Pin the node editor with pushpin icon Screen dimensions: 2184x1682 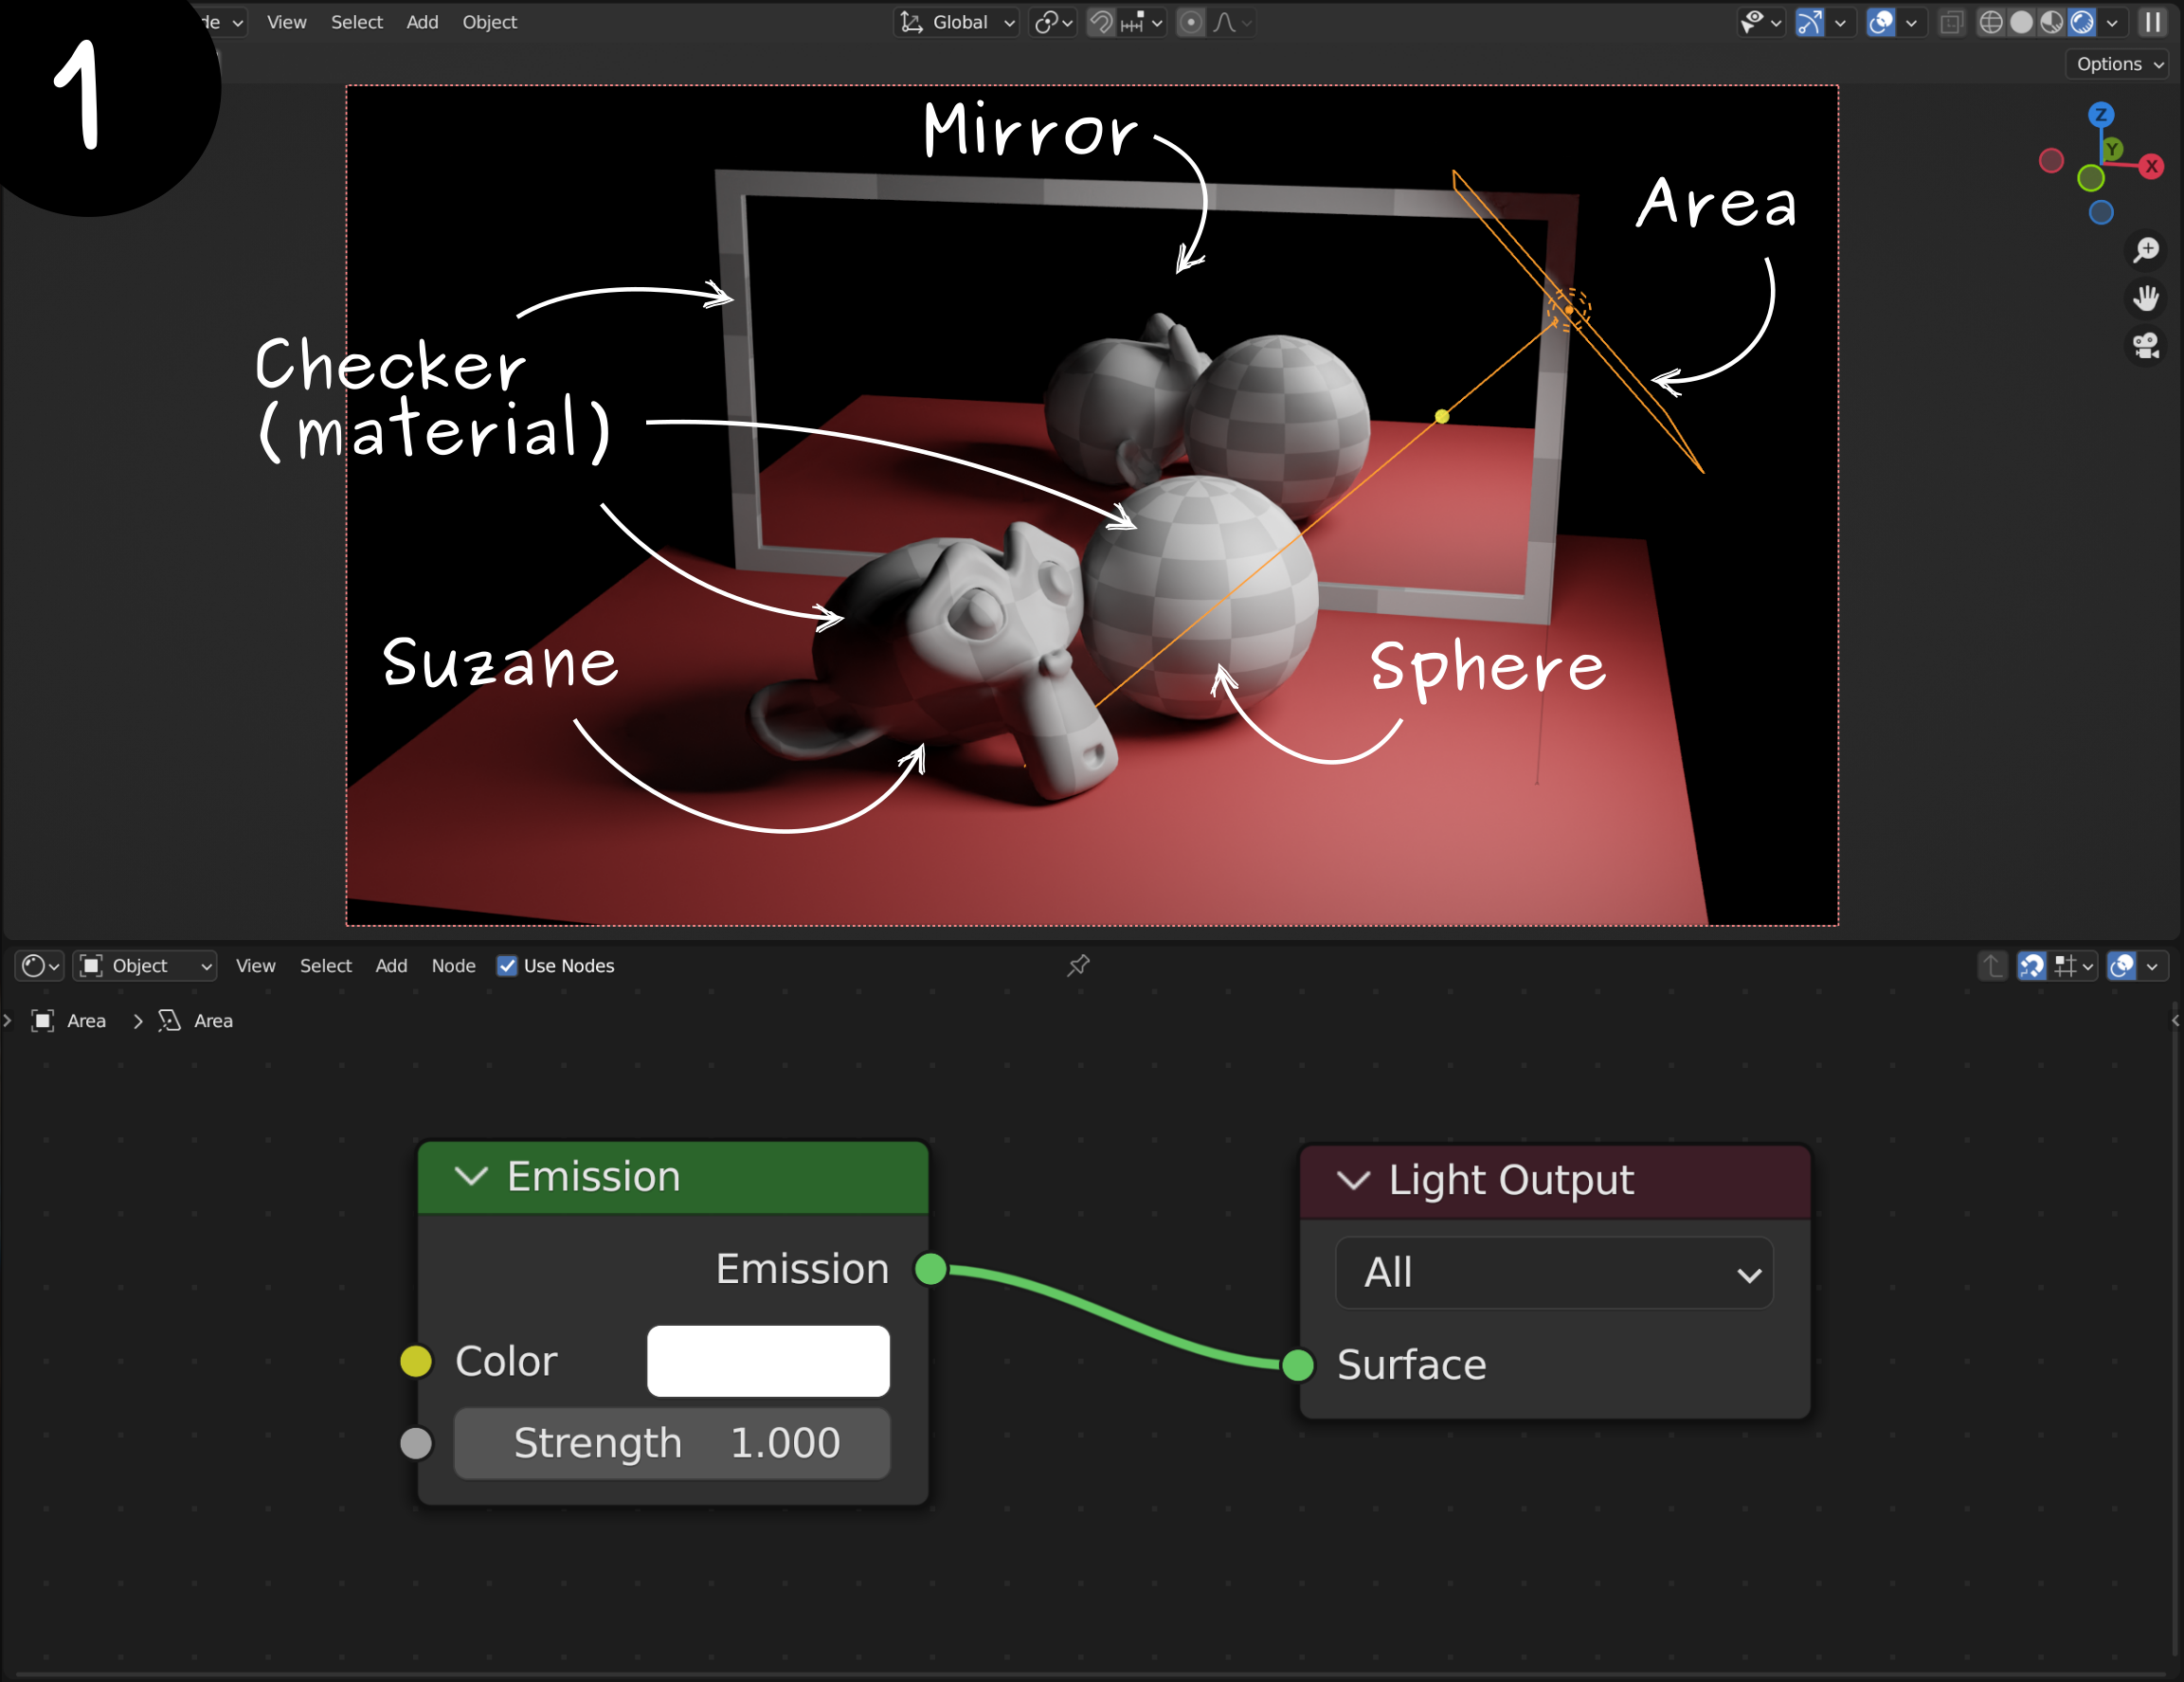point(1078,966)
